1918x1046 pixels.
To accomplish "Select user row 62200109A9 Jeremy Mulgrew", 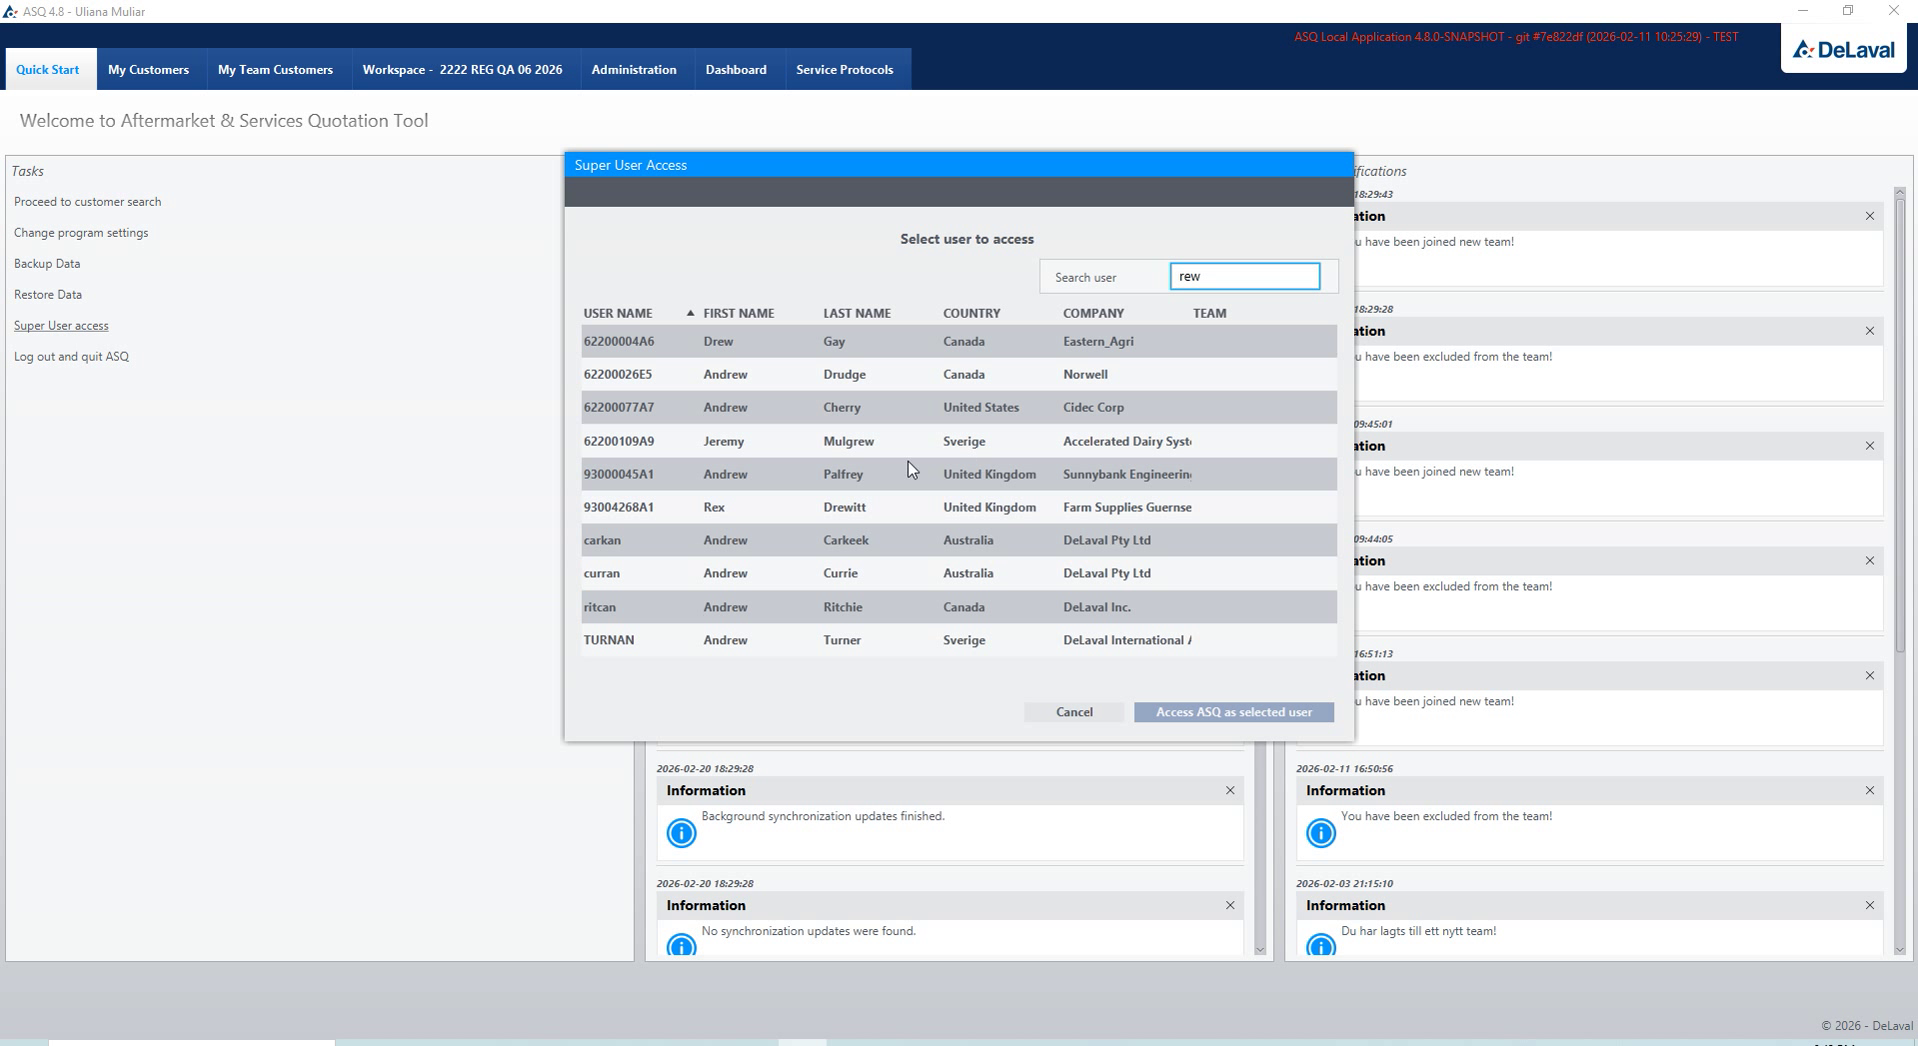I will 959,441.
